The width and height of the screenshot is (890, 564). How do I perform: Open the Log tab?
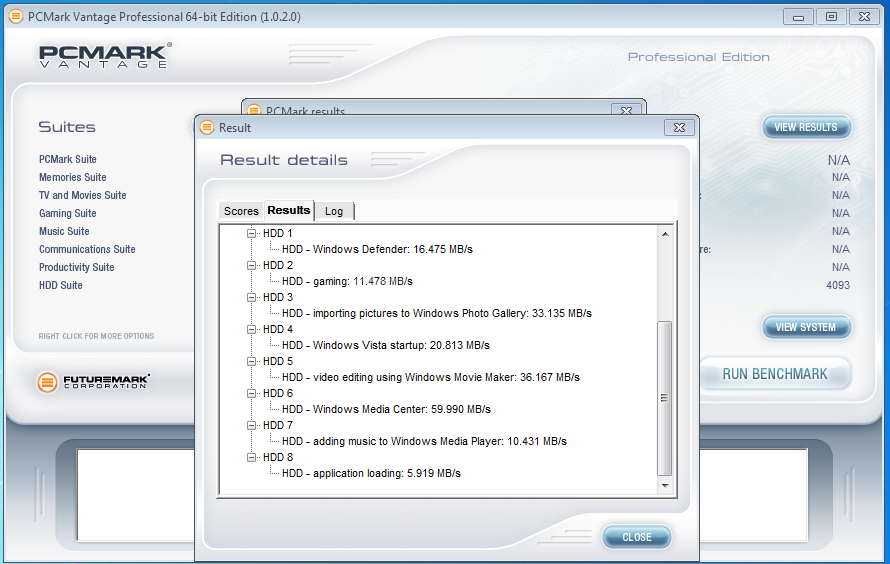click(x=334, y=211)
